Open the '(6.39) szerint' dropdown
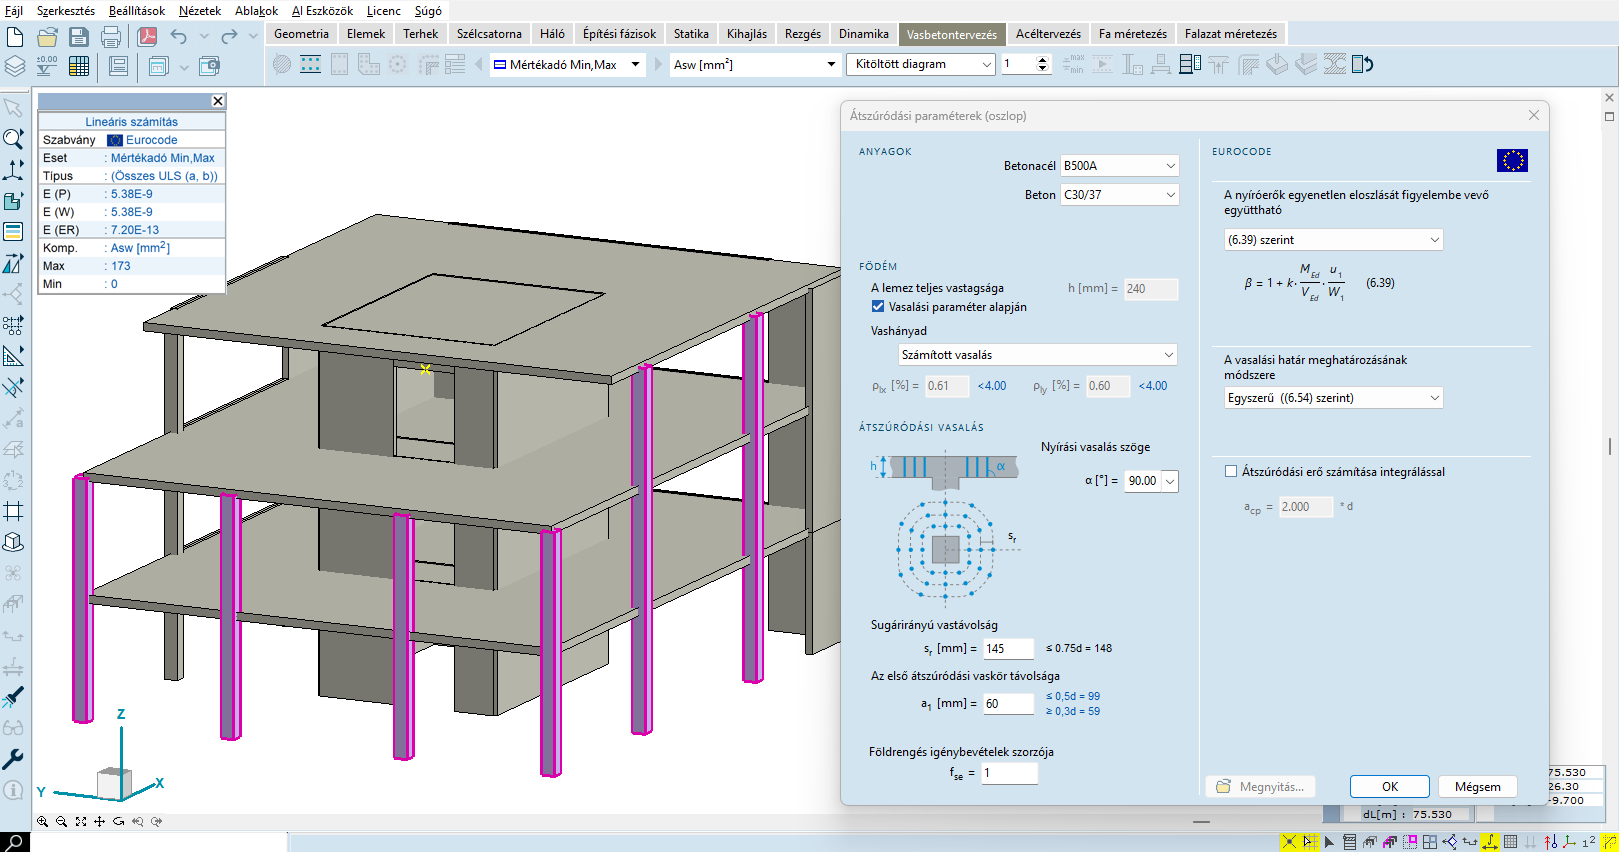The image size is (1619, 852). pos(1333,240)
